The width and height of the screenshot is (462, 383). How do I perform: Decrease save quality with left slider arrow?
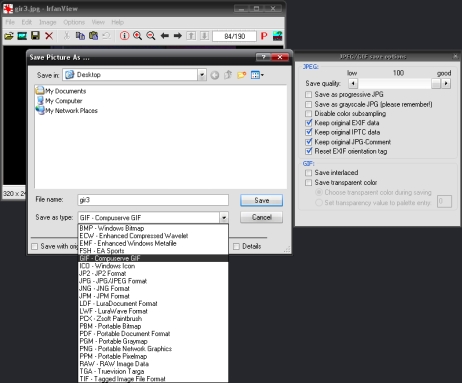pos(353,83)
